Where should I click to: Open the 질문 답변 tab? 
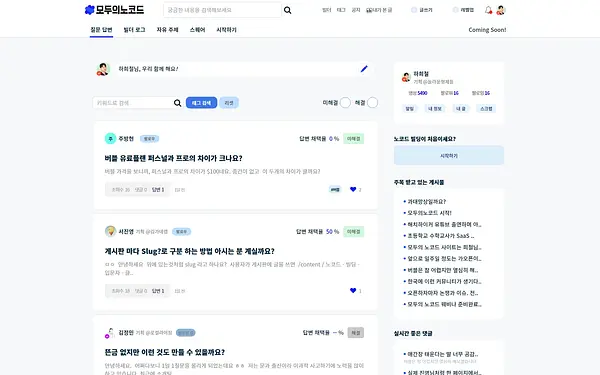tap(101, 30)
